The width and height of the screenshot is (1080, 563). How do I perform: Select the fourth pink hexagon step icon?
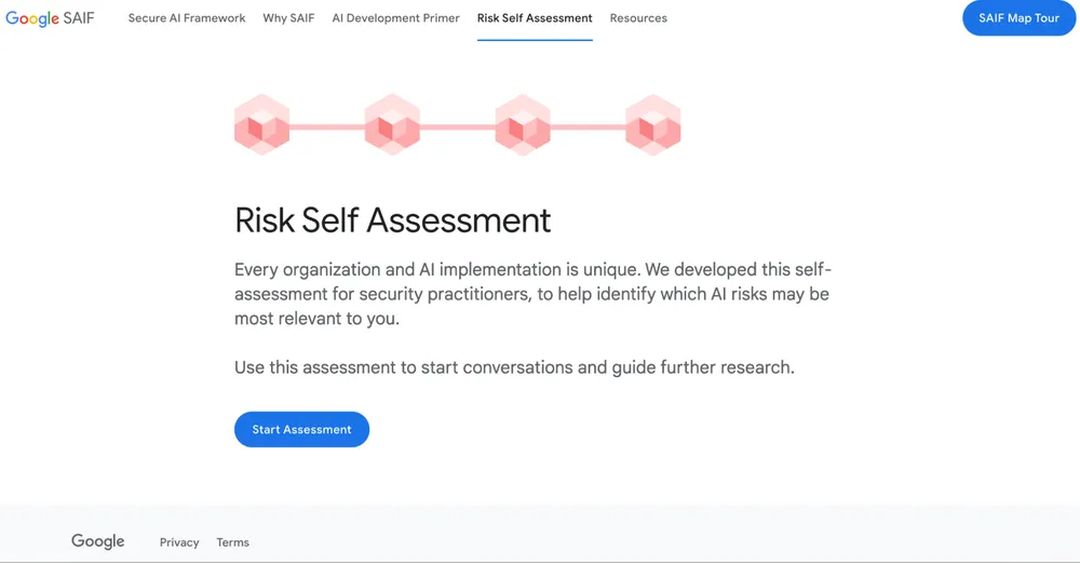pos(653,125)
